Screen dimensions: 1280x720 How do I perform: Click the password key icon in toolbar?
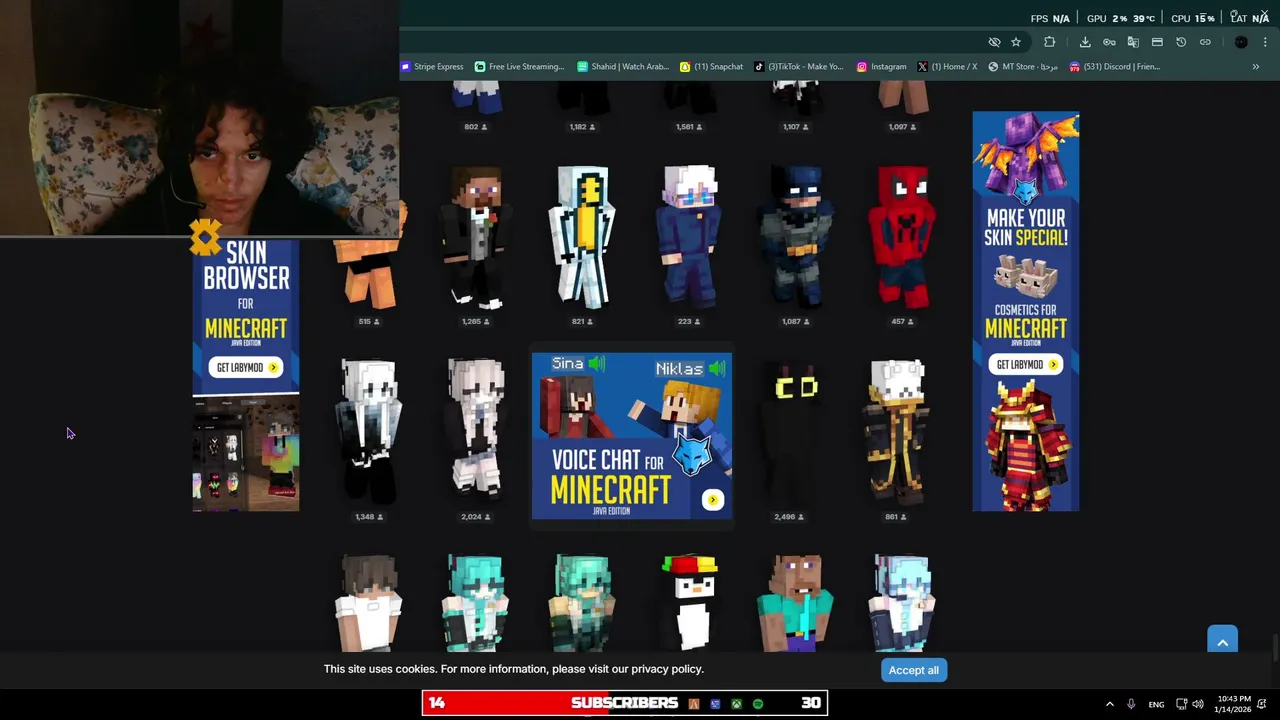coord(1109,42)
